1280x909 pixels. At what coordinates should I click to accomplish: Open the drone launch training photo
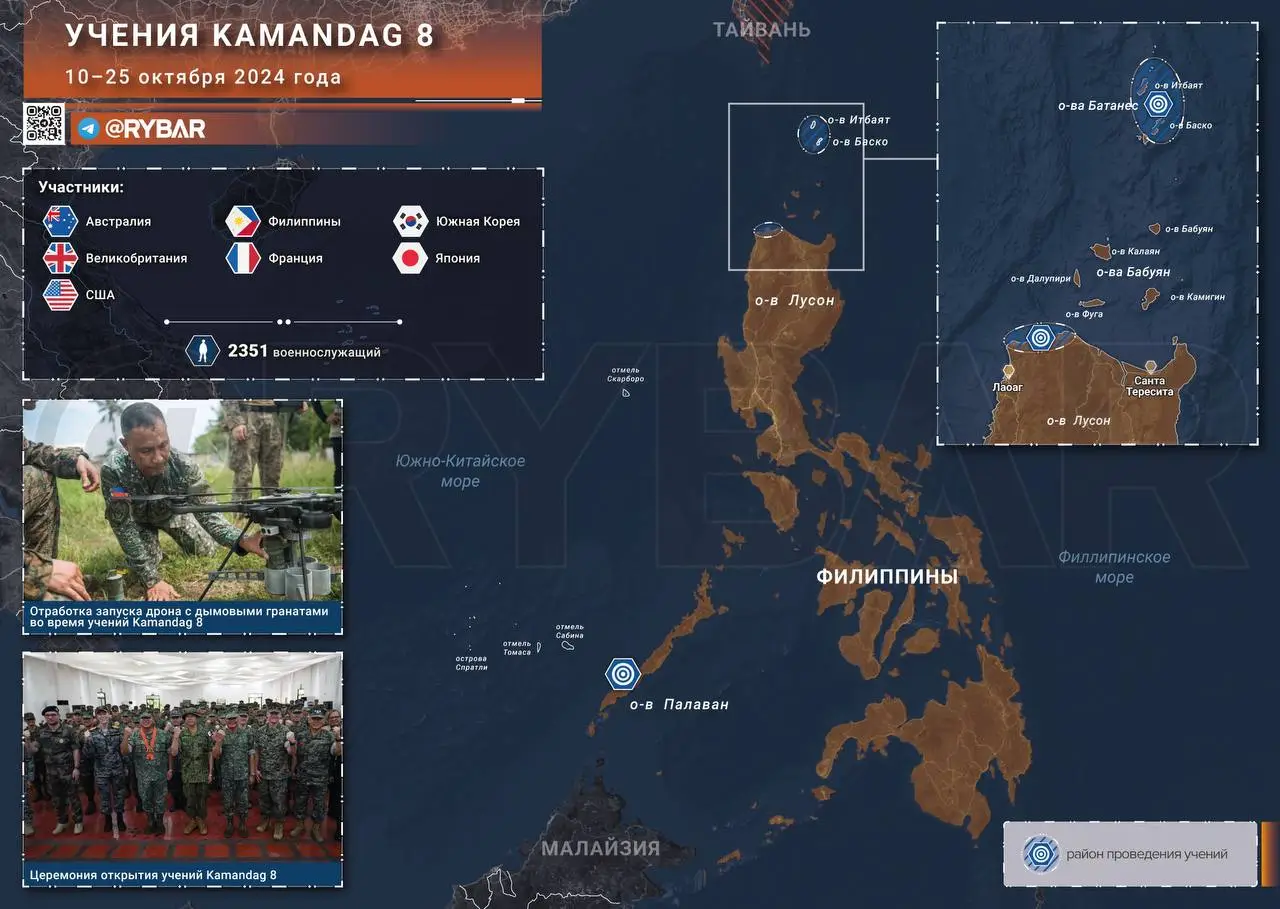click(x=183, y=502)
